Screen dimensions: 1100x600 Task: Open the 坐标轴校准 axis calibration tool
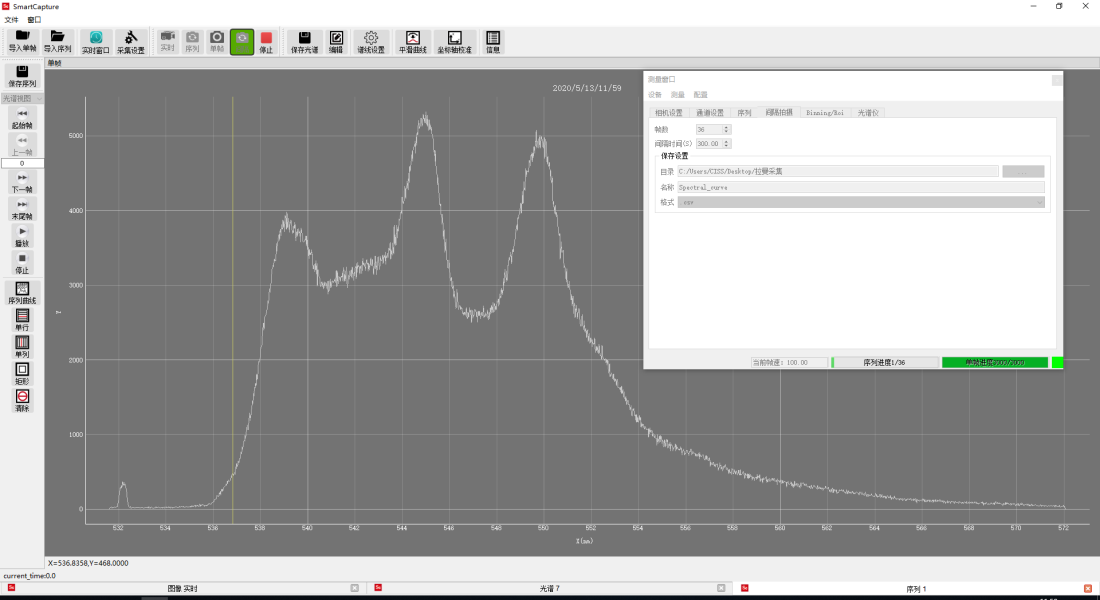pos(455,41)
